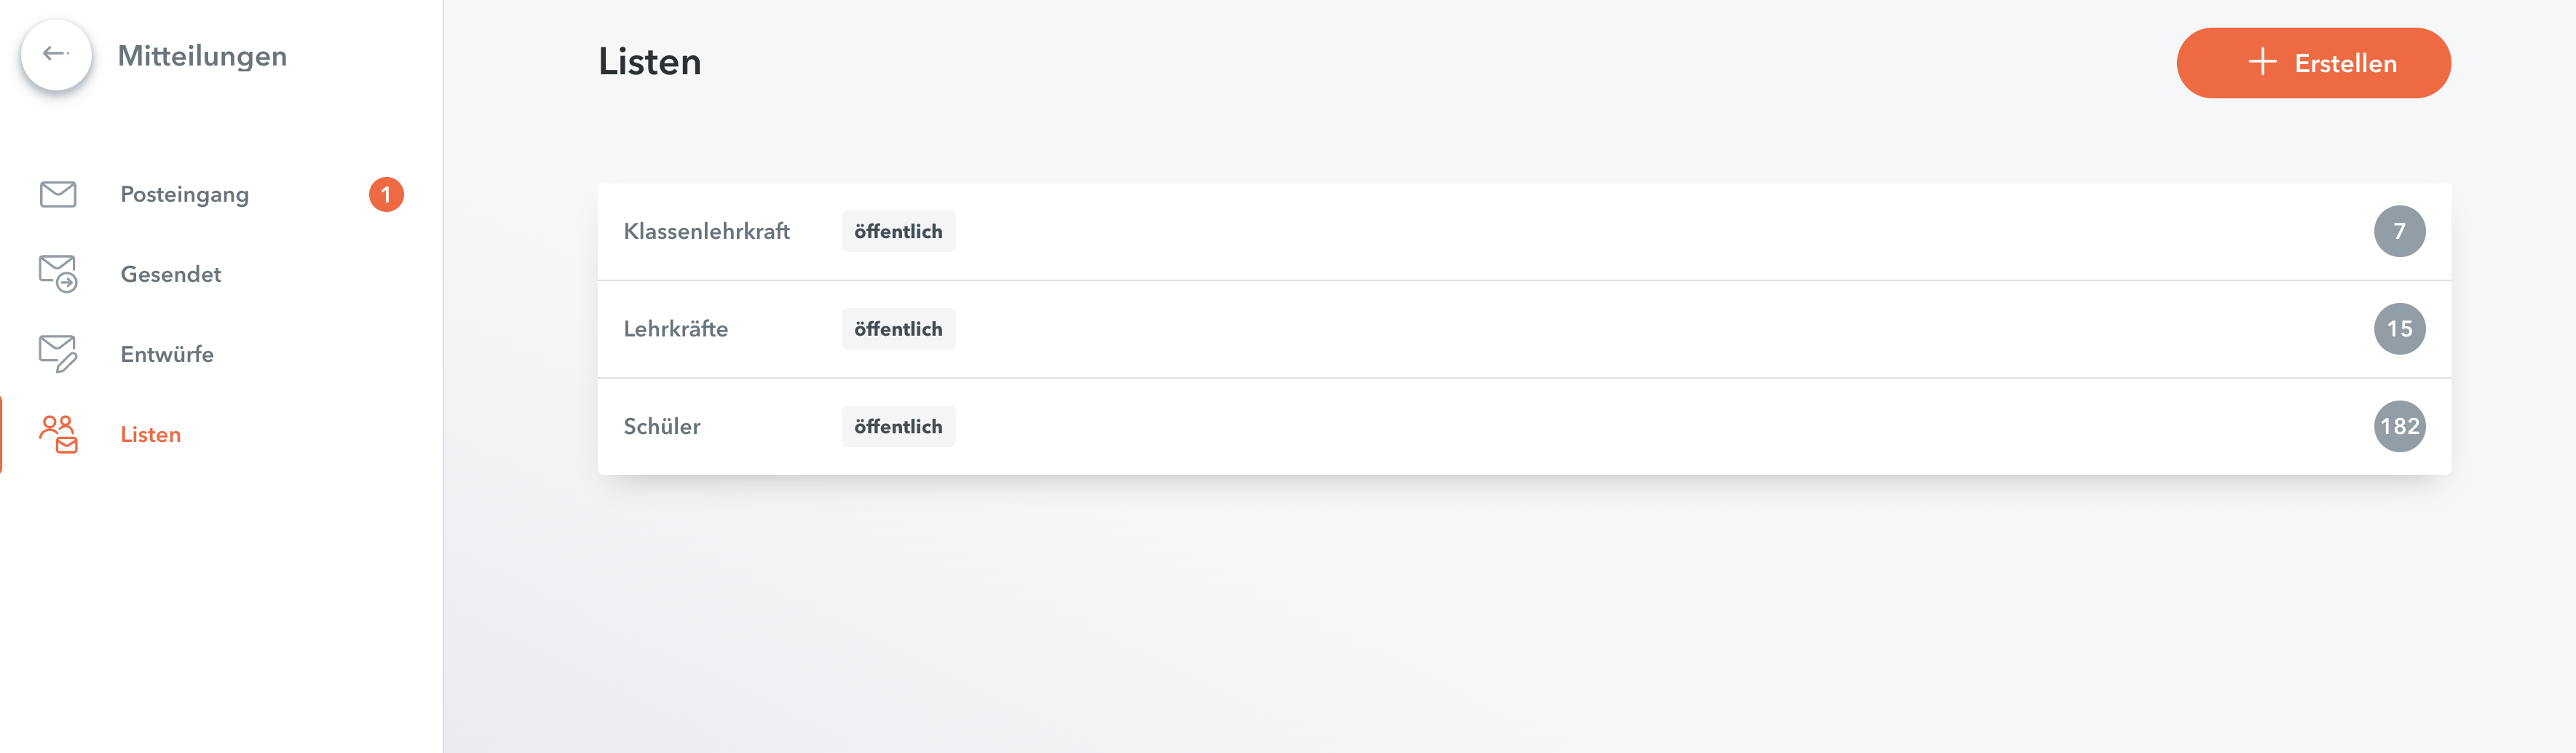Open the Posteingang envelope icon
Image resolution: width=2576 pixels, height=753 pixels.
(x=58, y=194)
